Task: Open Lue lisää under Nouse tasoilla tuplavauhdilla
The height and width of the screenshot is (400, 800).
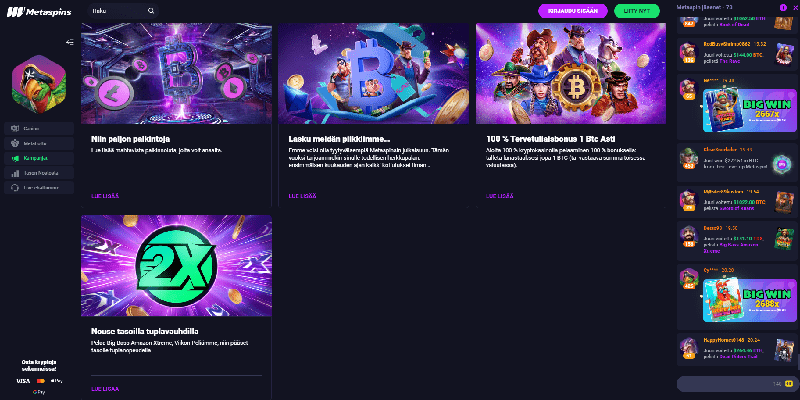Action: [105, 389]
